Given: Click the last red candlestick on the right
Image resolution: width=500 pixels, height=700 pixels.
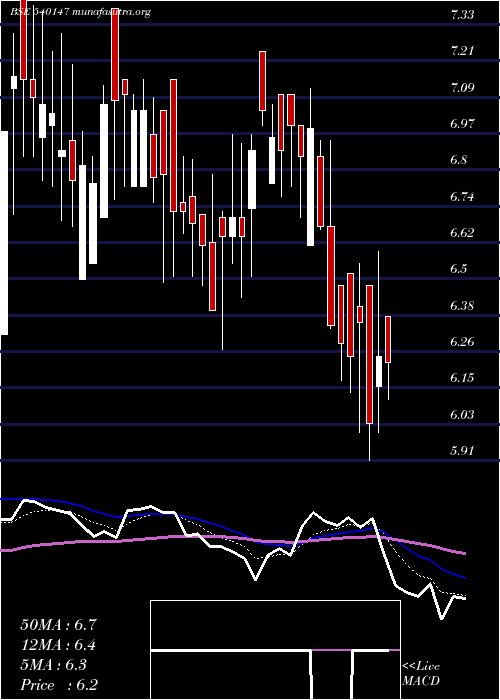Looking at the screenshot, I should pyautogui.click(x=388, y=339).
